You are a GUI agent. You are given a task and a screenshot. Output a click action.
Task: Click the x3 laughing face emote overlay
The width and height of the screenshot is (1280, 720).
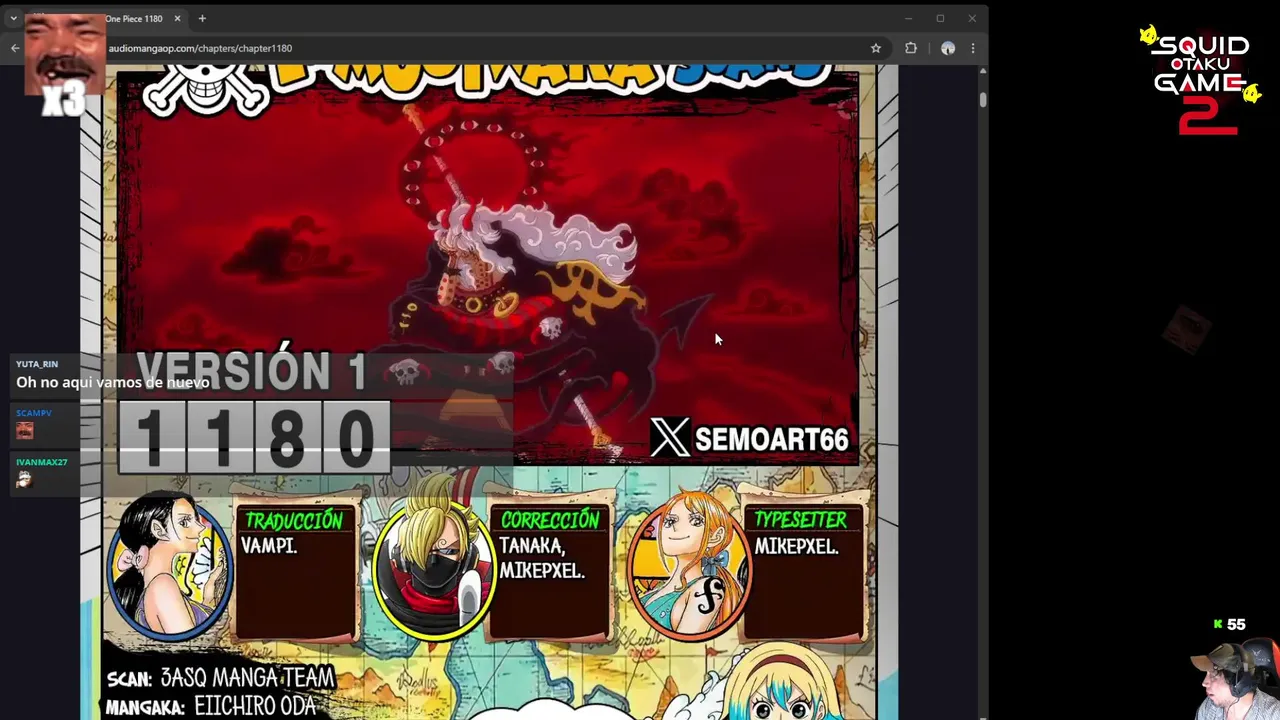(x=65, y=65)
